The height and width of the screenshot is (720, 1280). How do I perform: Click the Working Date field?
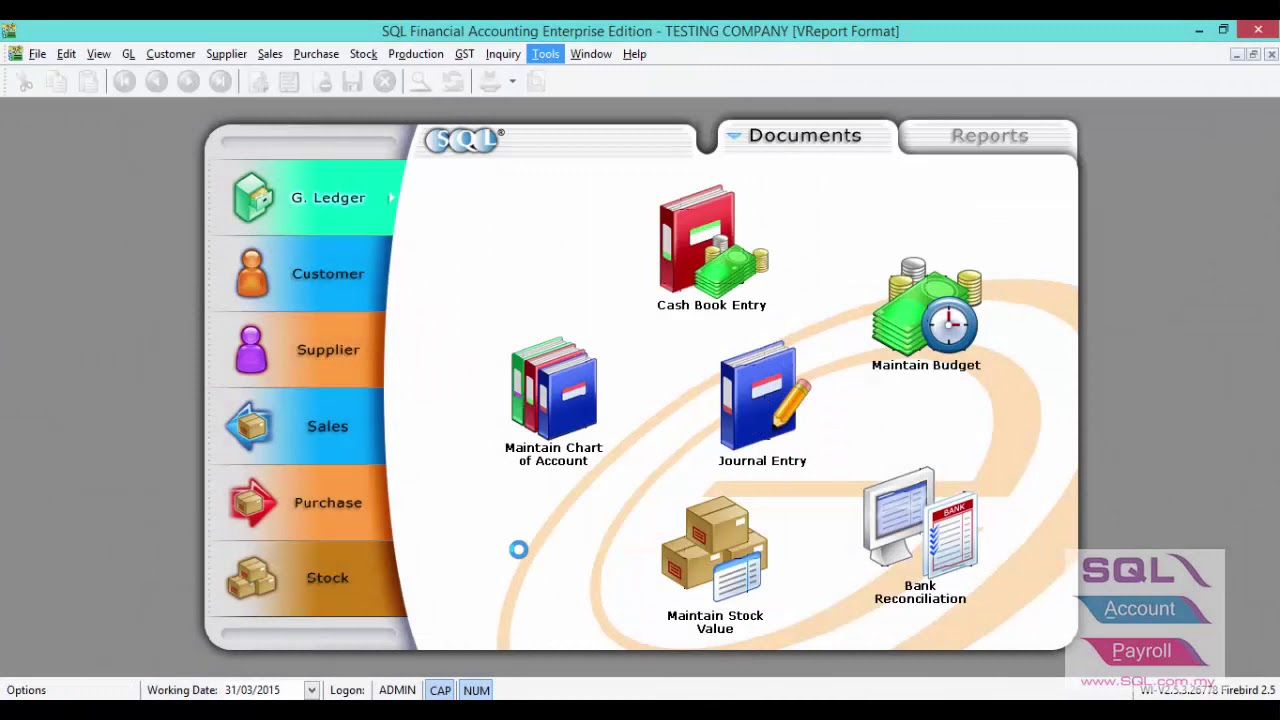[262, 690]
